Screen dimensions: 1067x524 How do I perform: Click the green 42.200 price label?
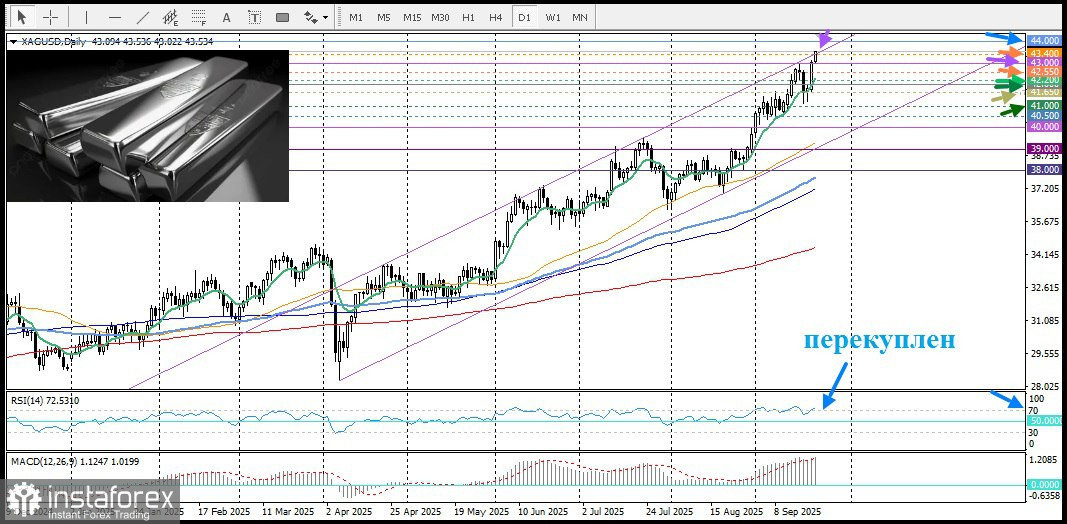(x=1044, y=80)
